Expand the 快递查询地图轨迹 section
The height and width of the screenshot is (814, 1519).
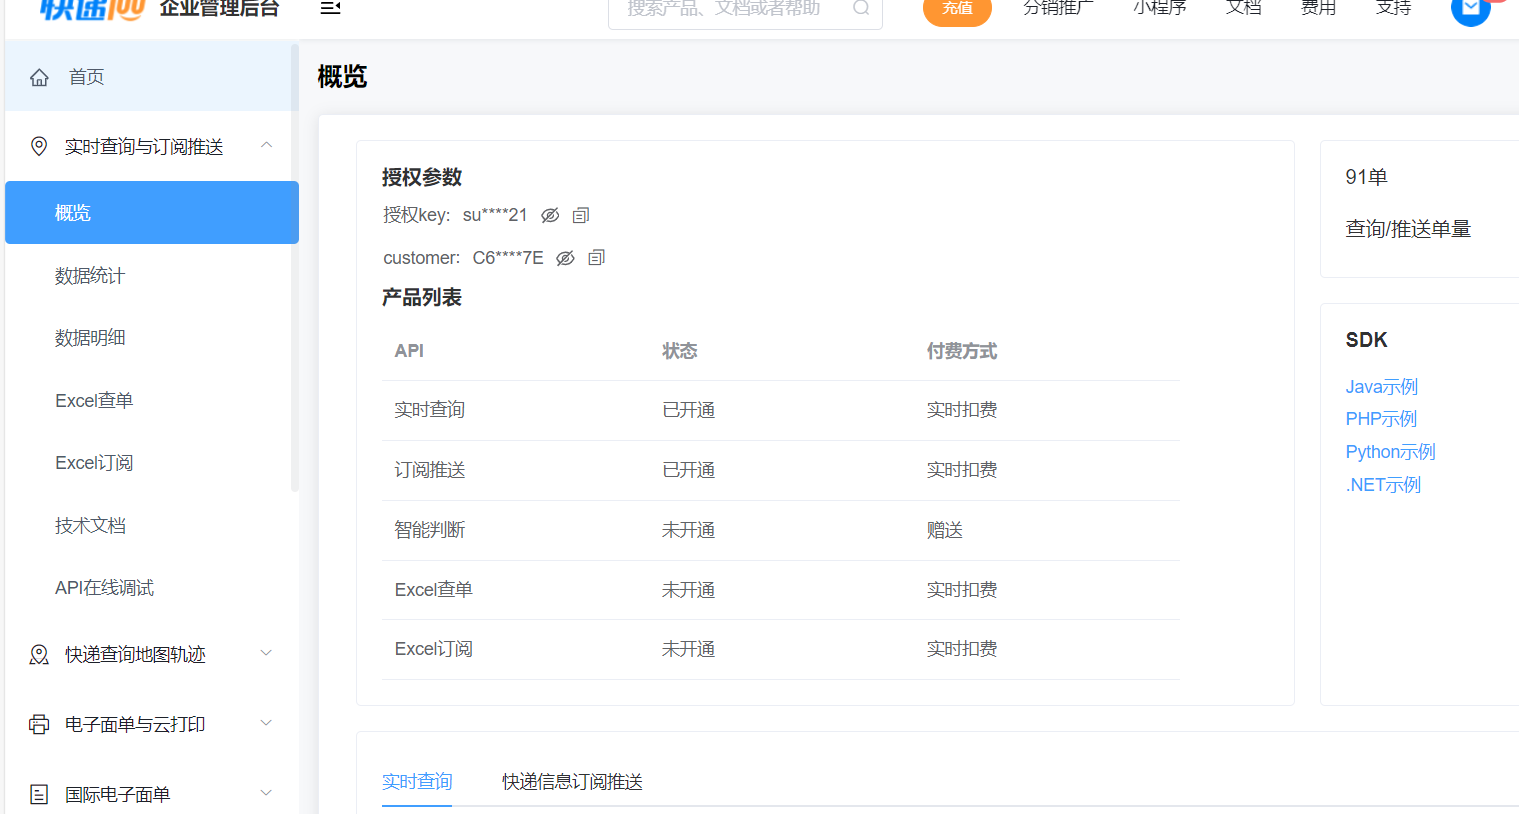coord(266,653)
